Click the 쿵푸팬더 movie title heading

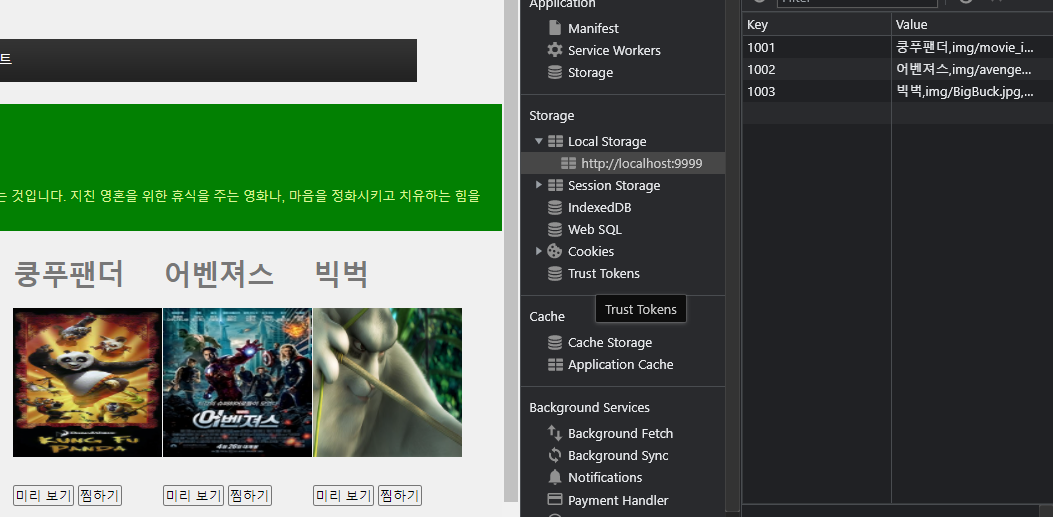point(68,274)
